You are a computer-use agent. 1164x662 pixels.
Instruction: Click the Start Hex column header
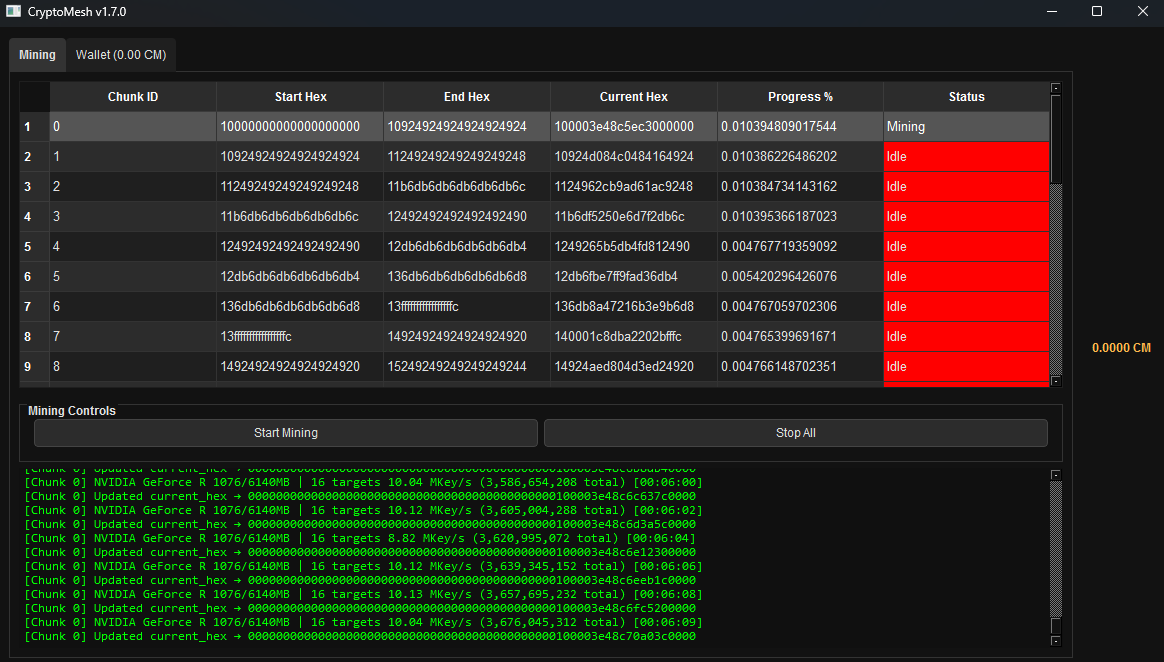[300, 96]
